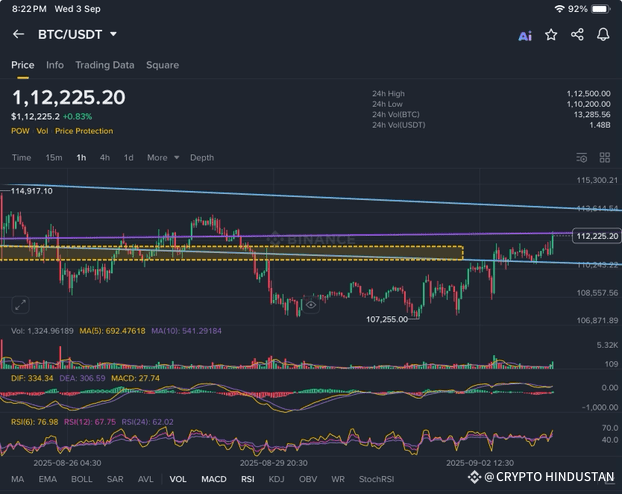Open price alerts bell icon

(603, 35)
